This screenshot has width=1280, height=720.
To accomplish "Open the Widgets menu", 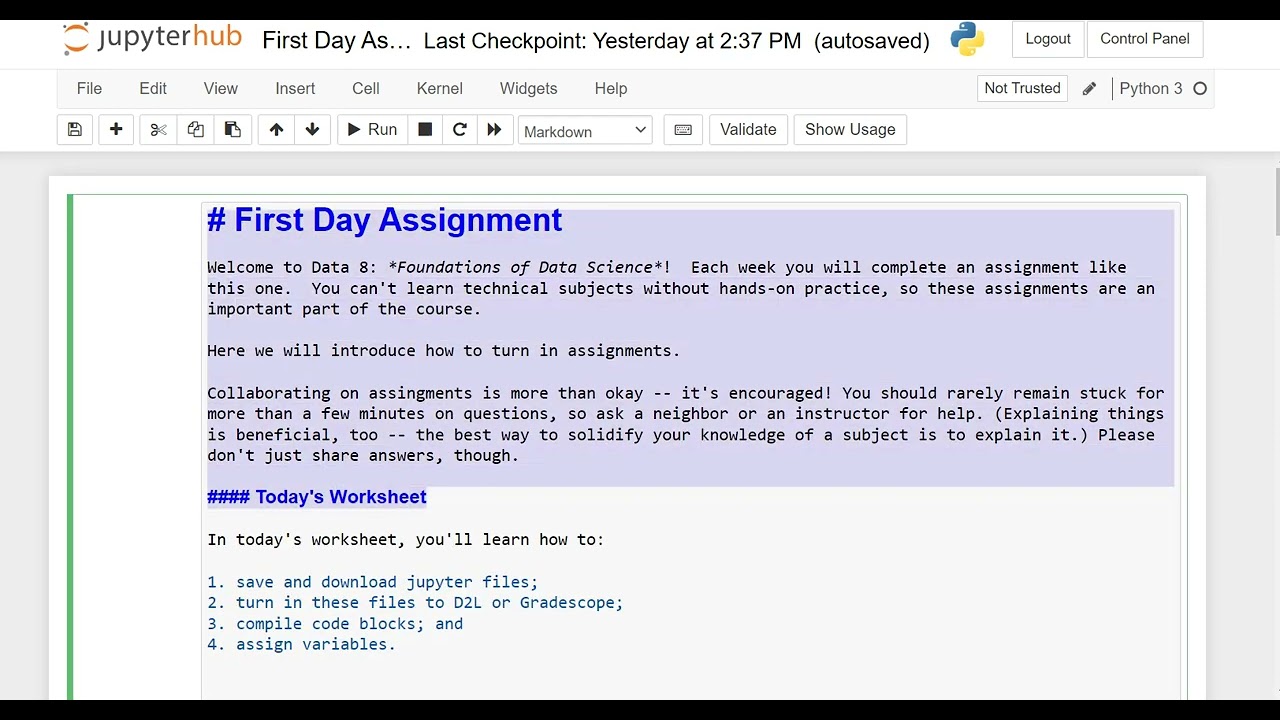I will point(528,89).
